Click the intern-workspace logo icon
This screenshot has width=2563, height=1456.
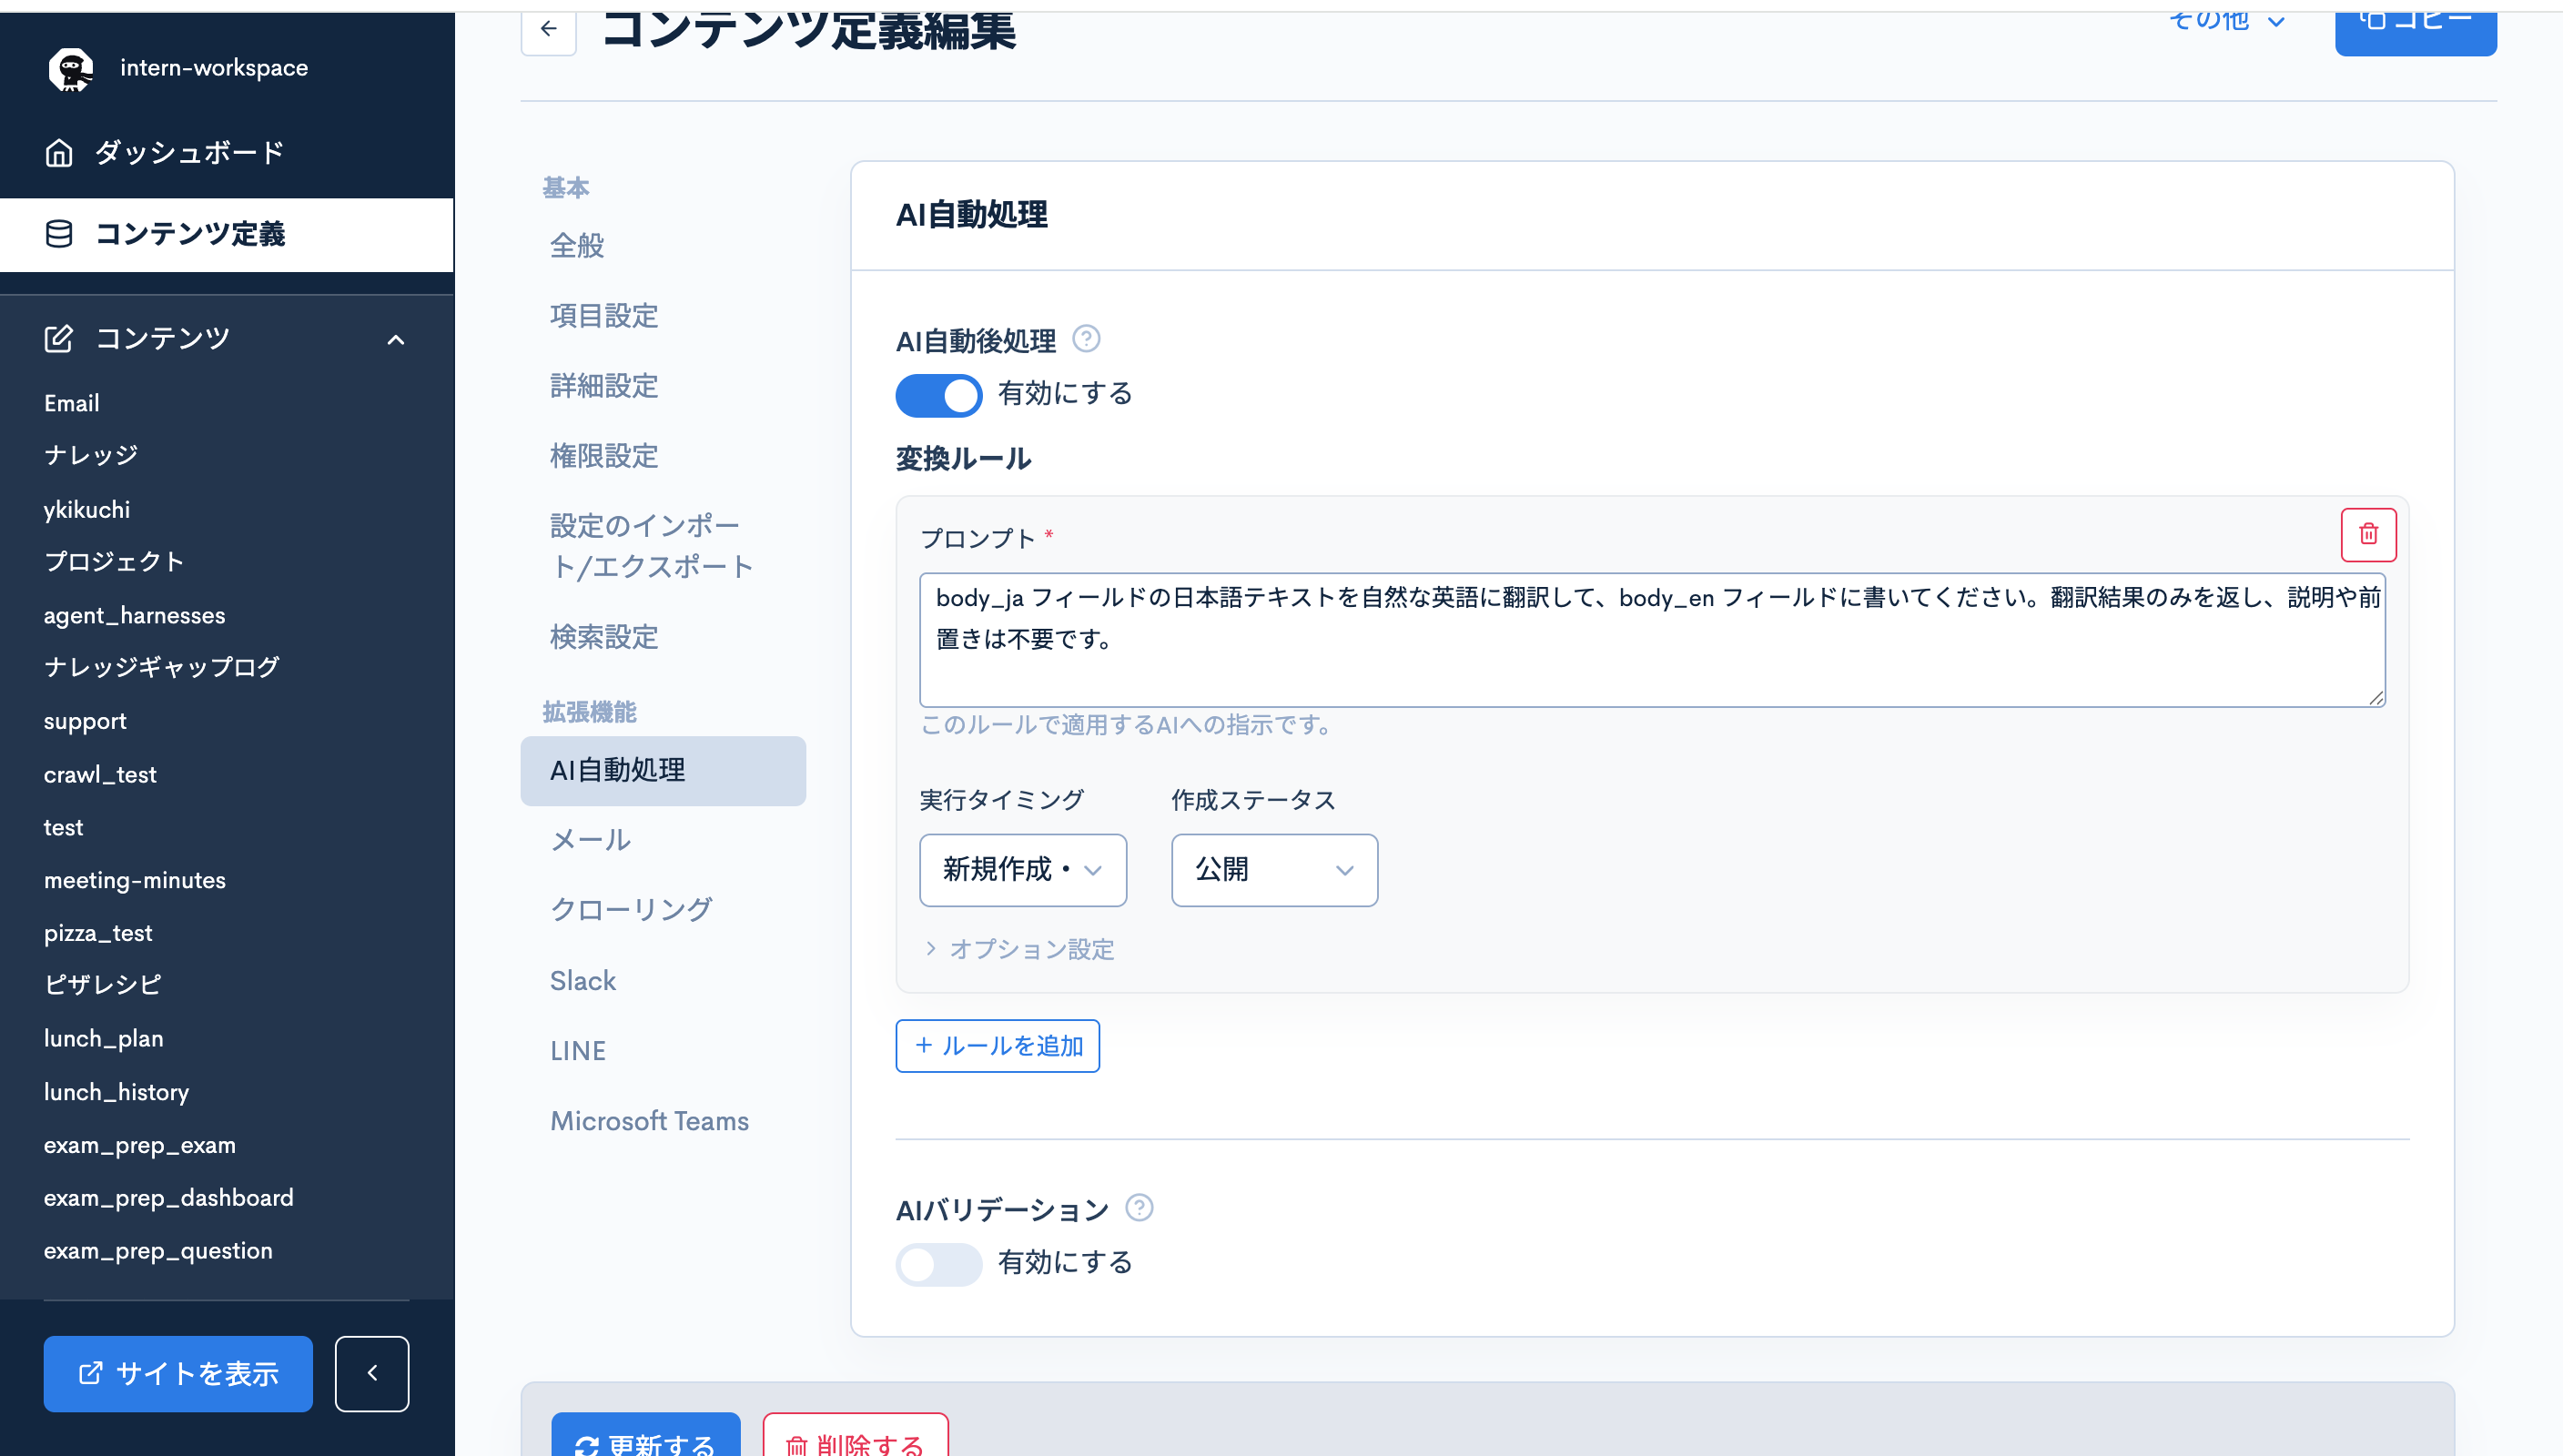tap(70, 69)
